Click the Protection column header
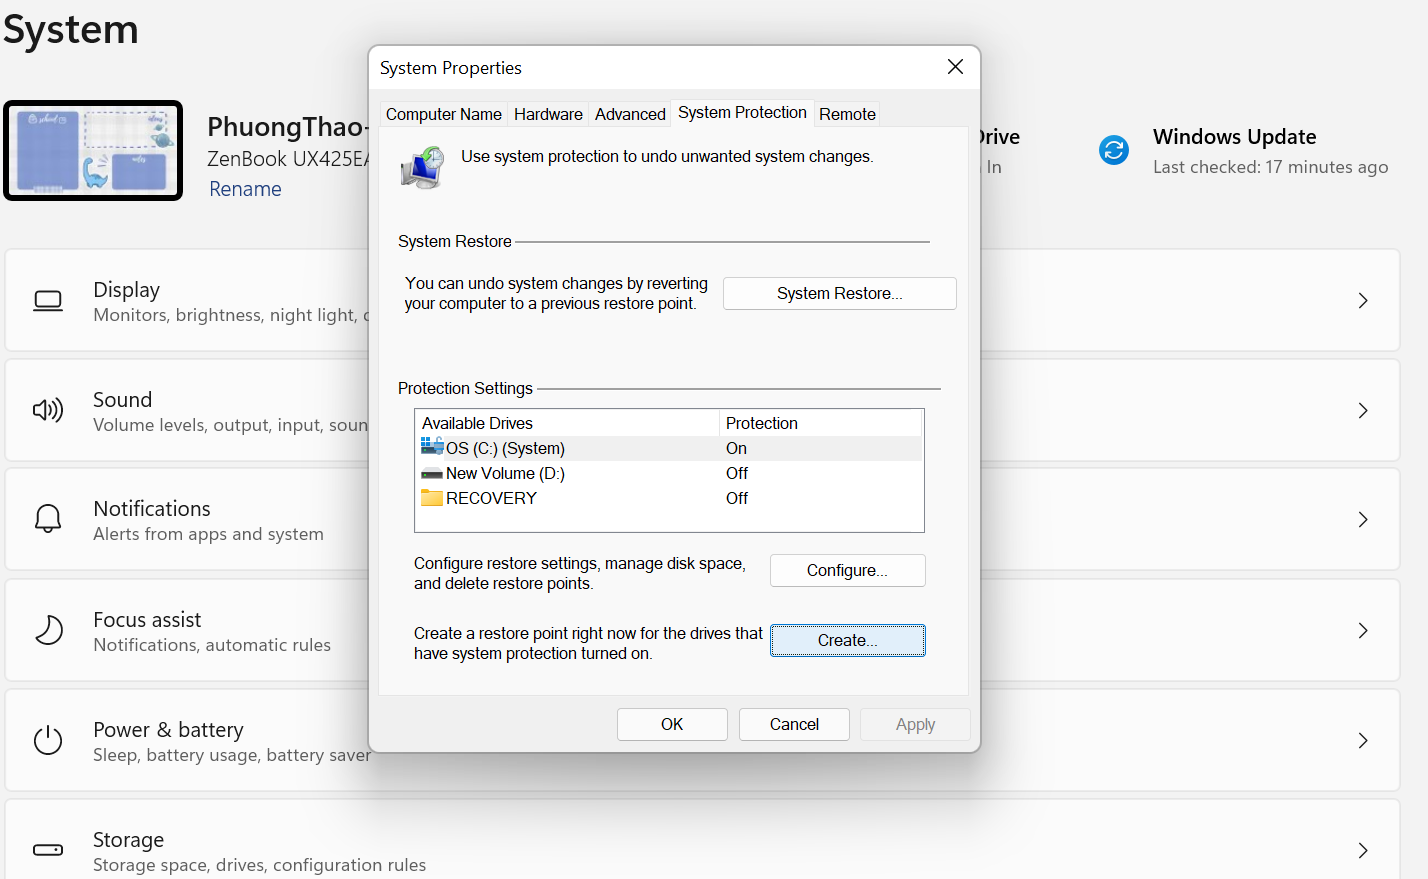The height and width of the screenshot is (879, 1428). [x=821, y=423]
